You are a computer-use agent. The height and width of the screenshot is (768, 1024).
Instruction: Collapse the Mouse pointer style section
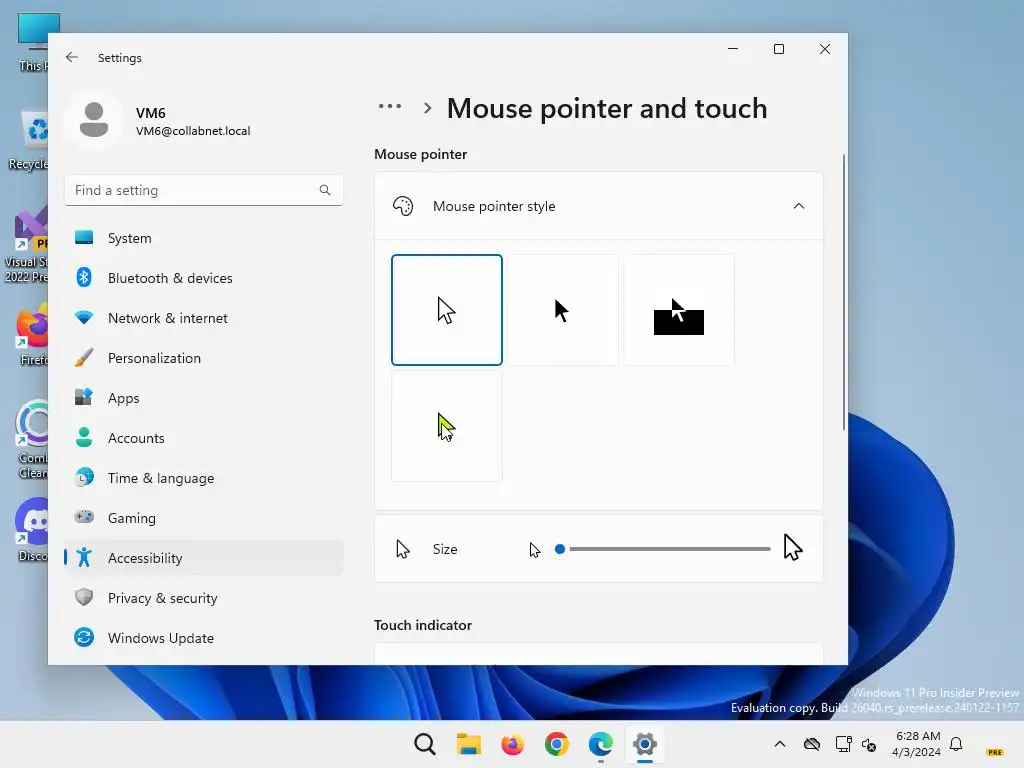[798, 206]
